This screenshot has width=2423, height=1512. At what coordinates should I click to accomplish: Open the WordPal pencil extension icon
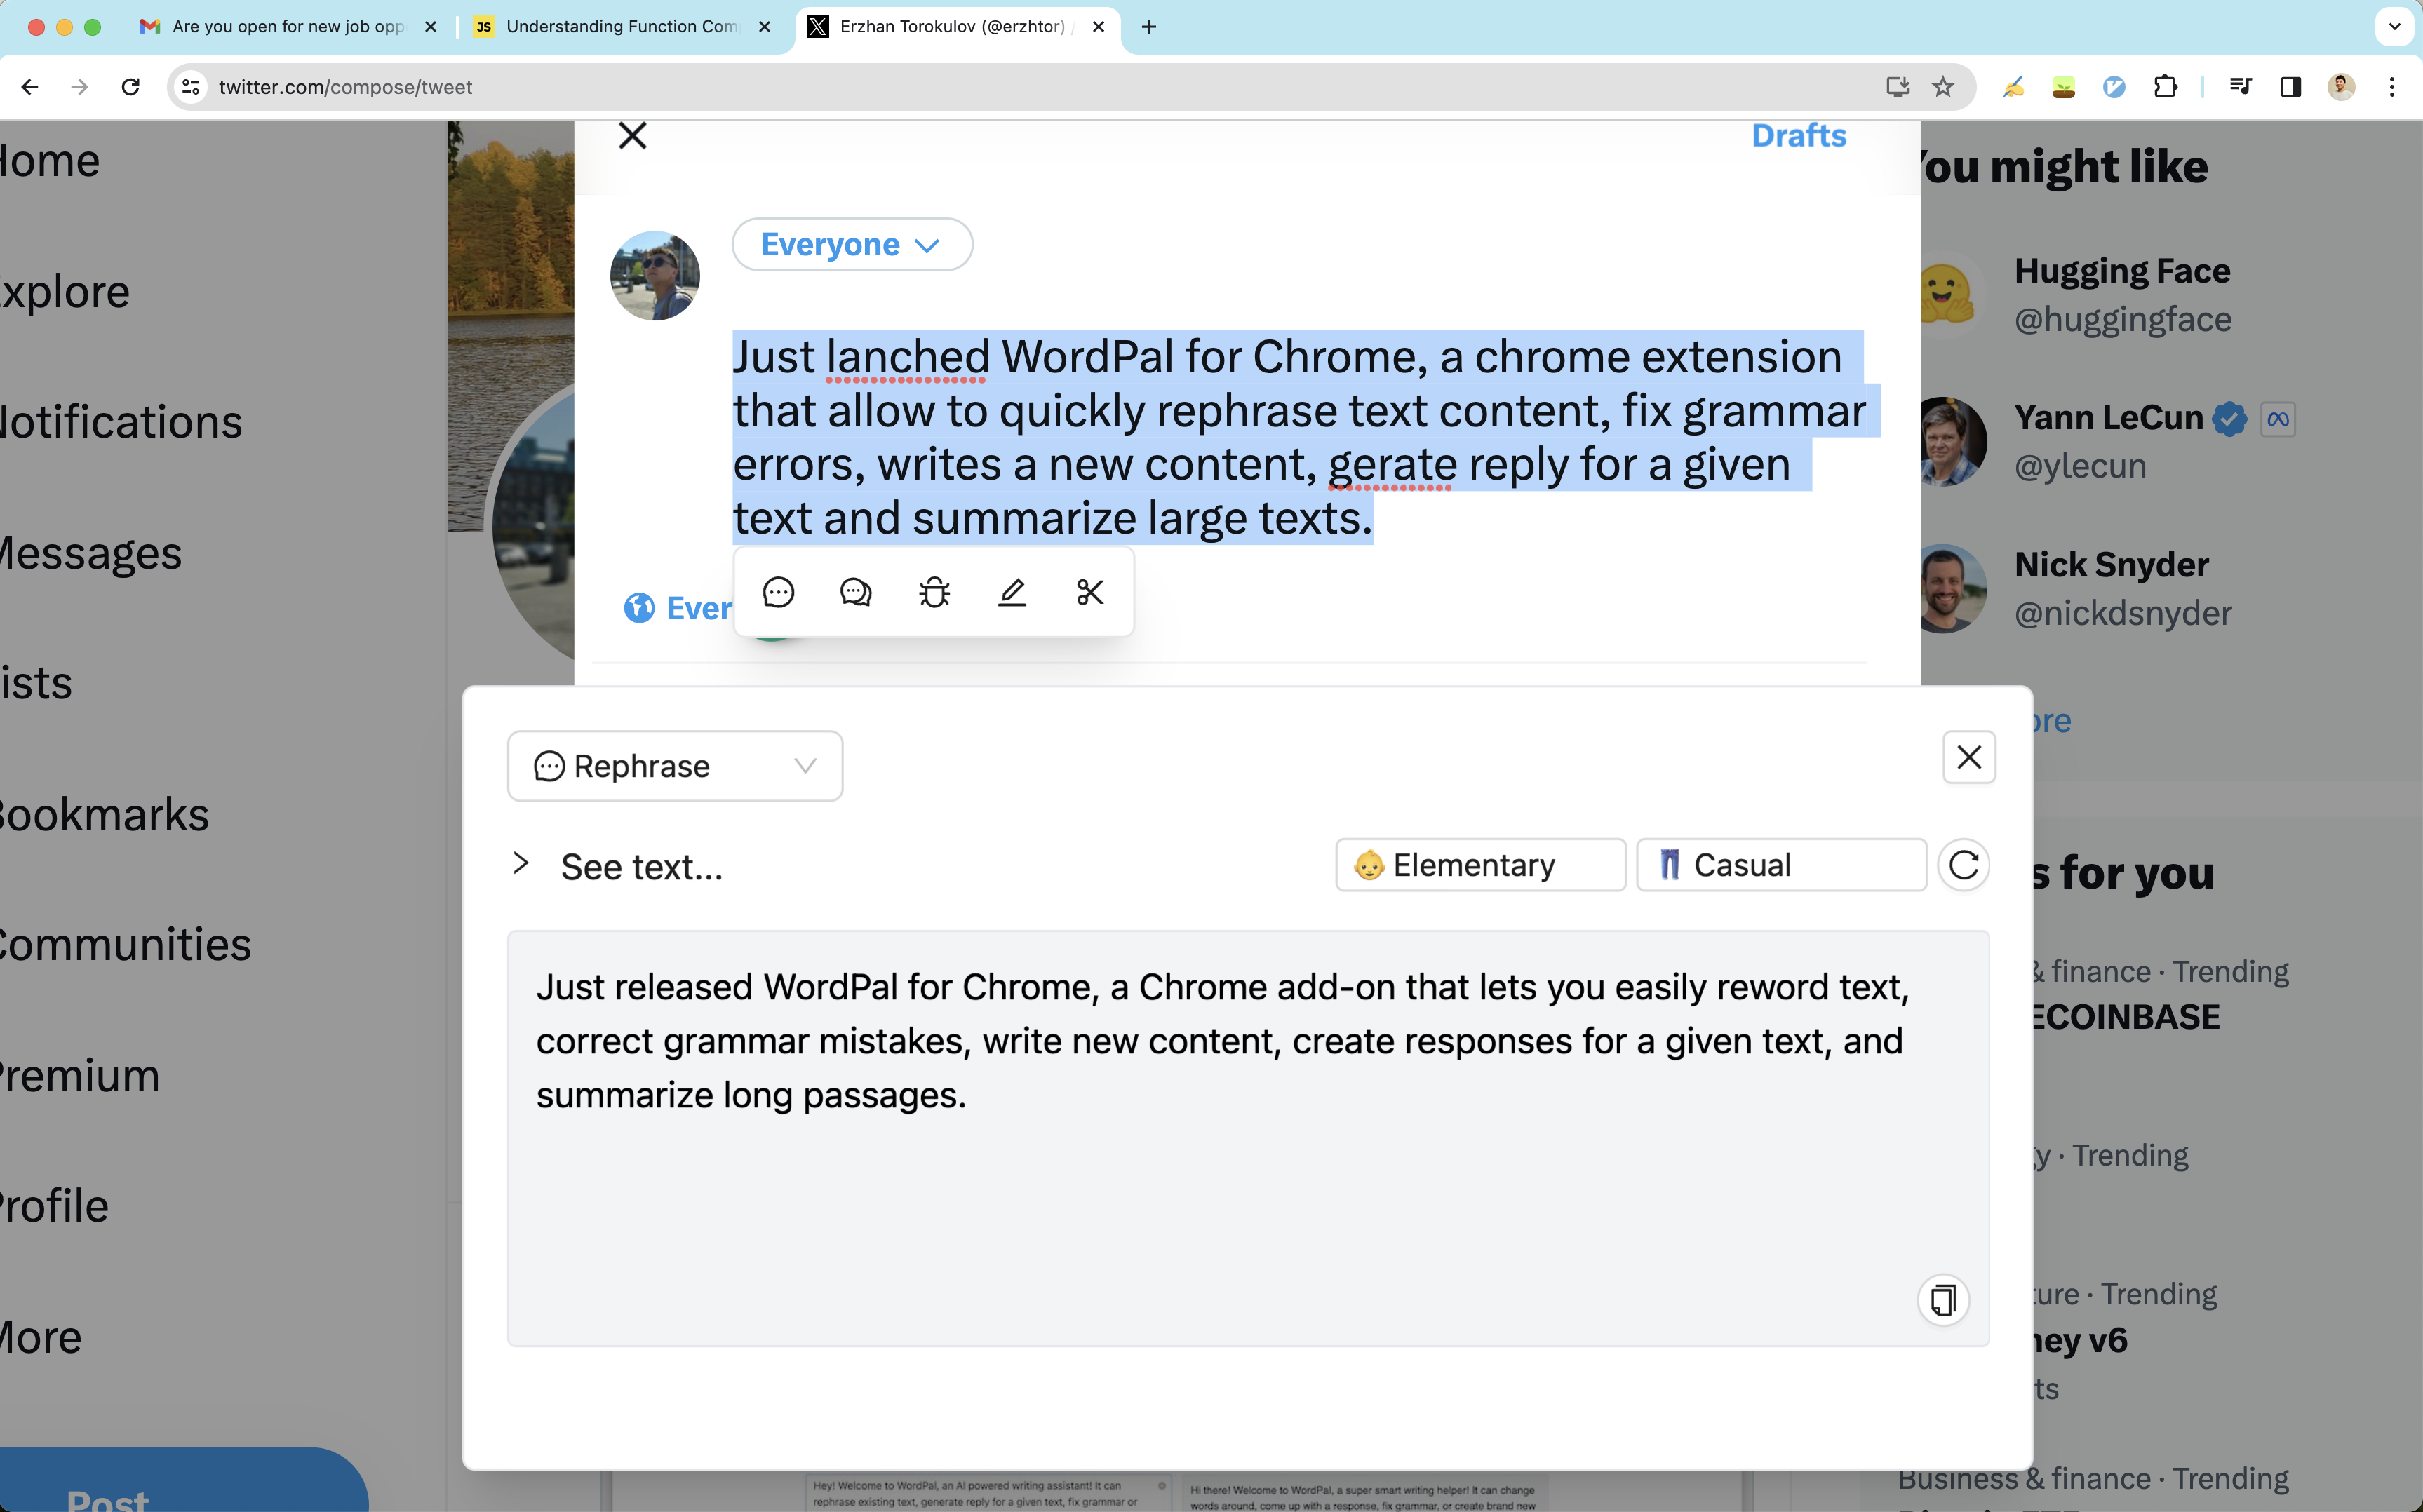pyautogui.click(x=2014, y=87)
